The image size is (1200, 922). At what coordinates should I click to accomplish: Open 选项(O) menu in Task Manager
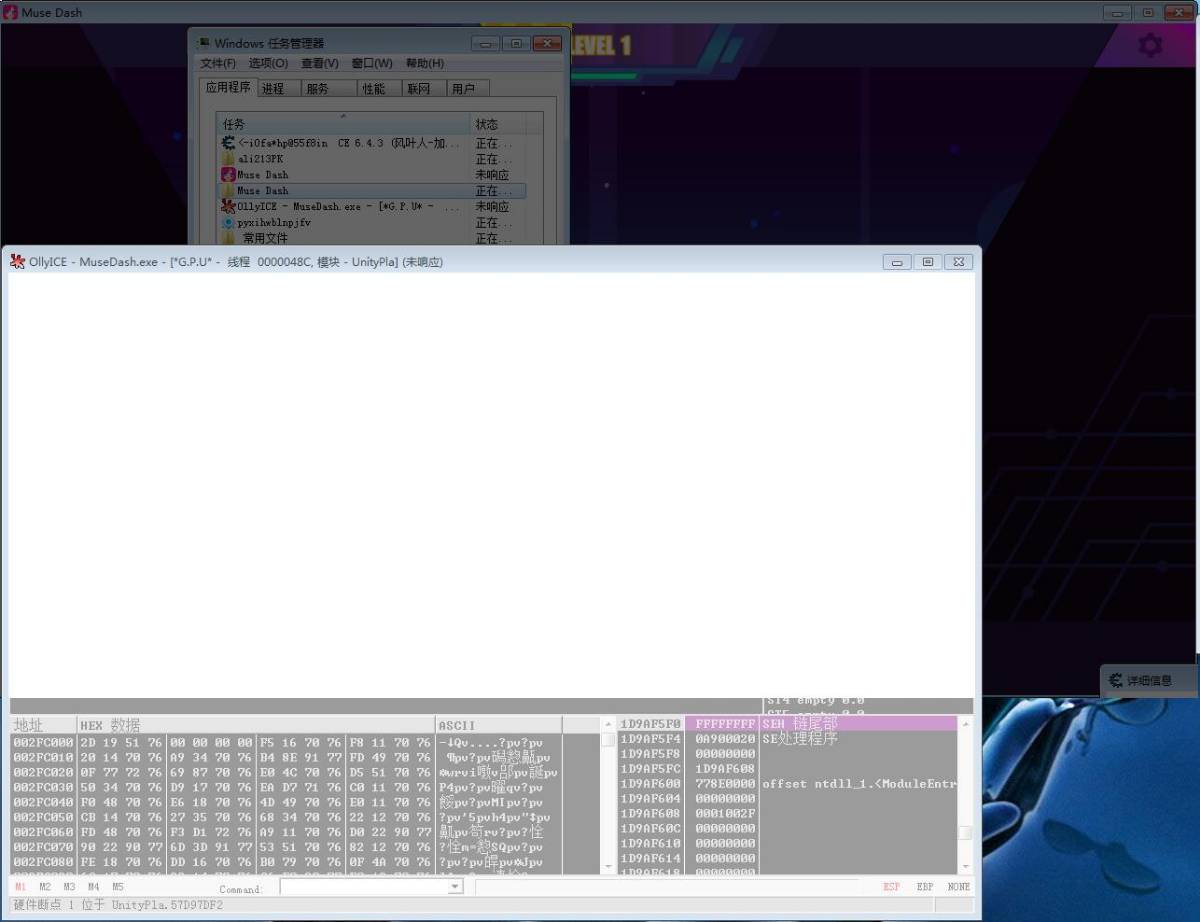click(x=268, y=63)
